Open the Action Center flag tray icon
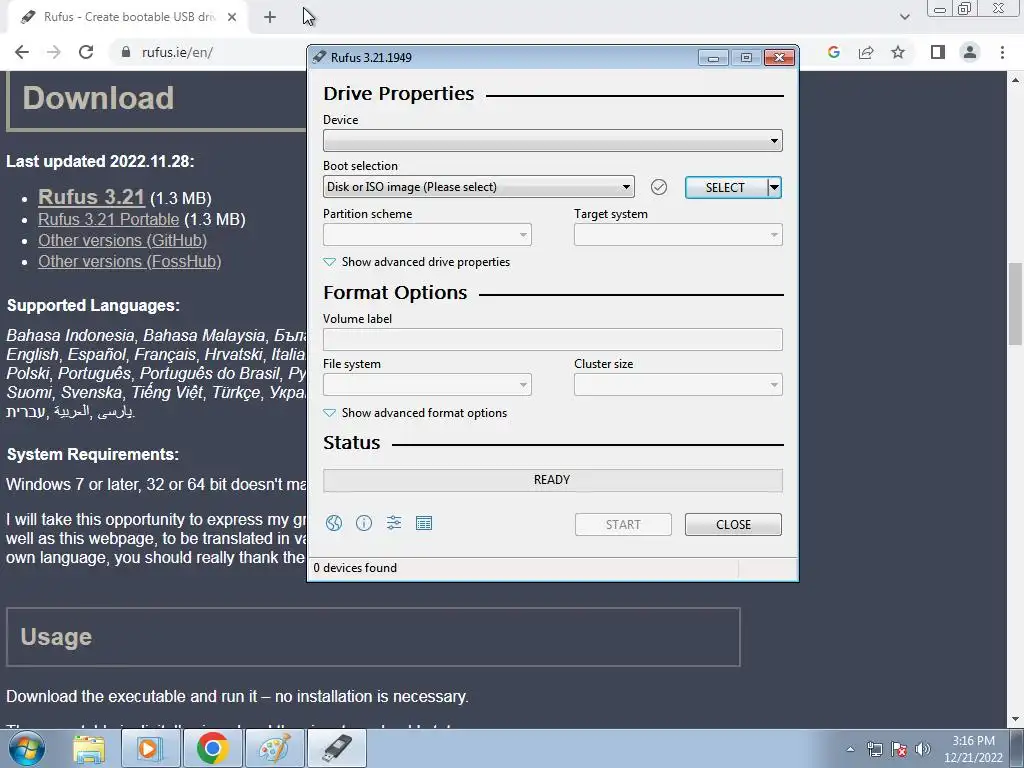Viewport: 1024px width, 768px height. tap(899, 749)
